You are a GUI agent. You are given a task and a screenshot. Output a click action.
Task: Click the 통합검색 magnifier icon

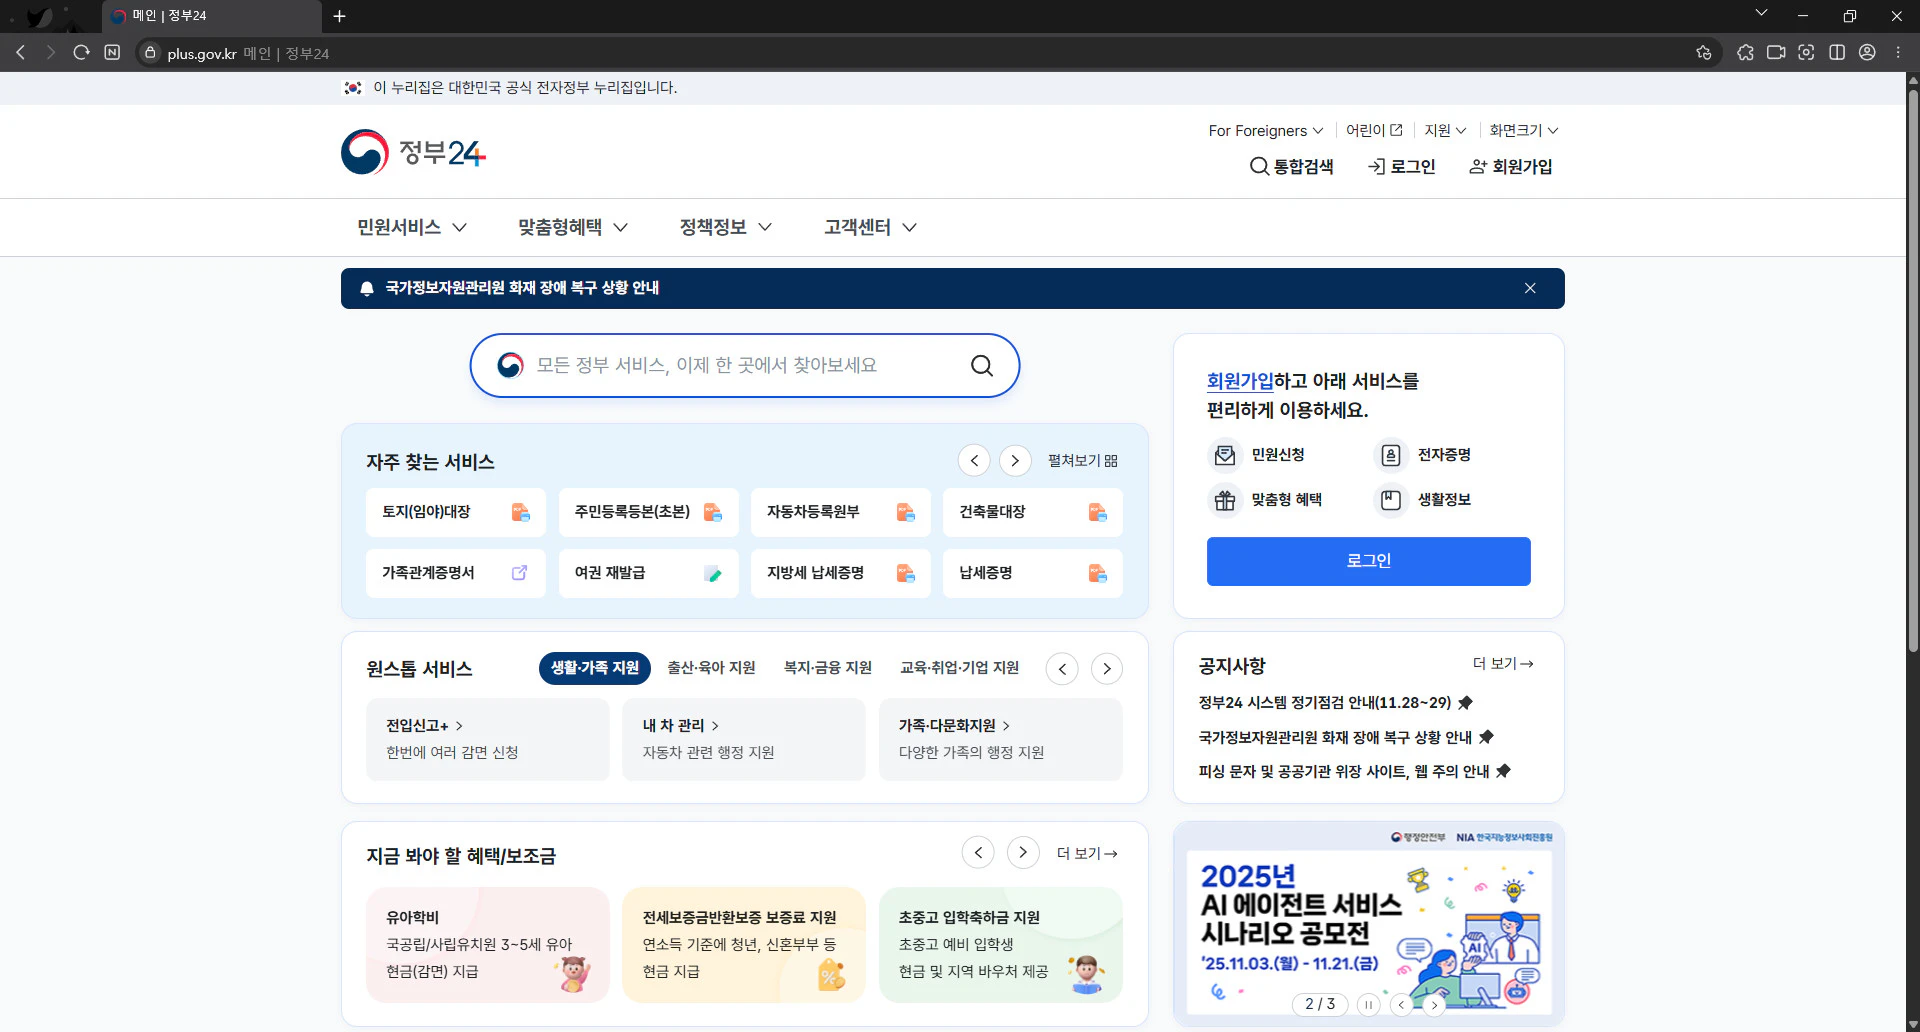click(x=1260, y=166)
